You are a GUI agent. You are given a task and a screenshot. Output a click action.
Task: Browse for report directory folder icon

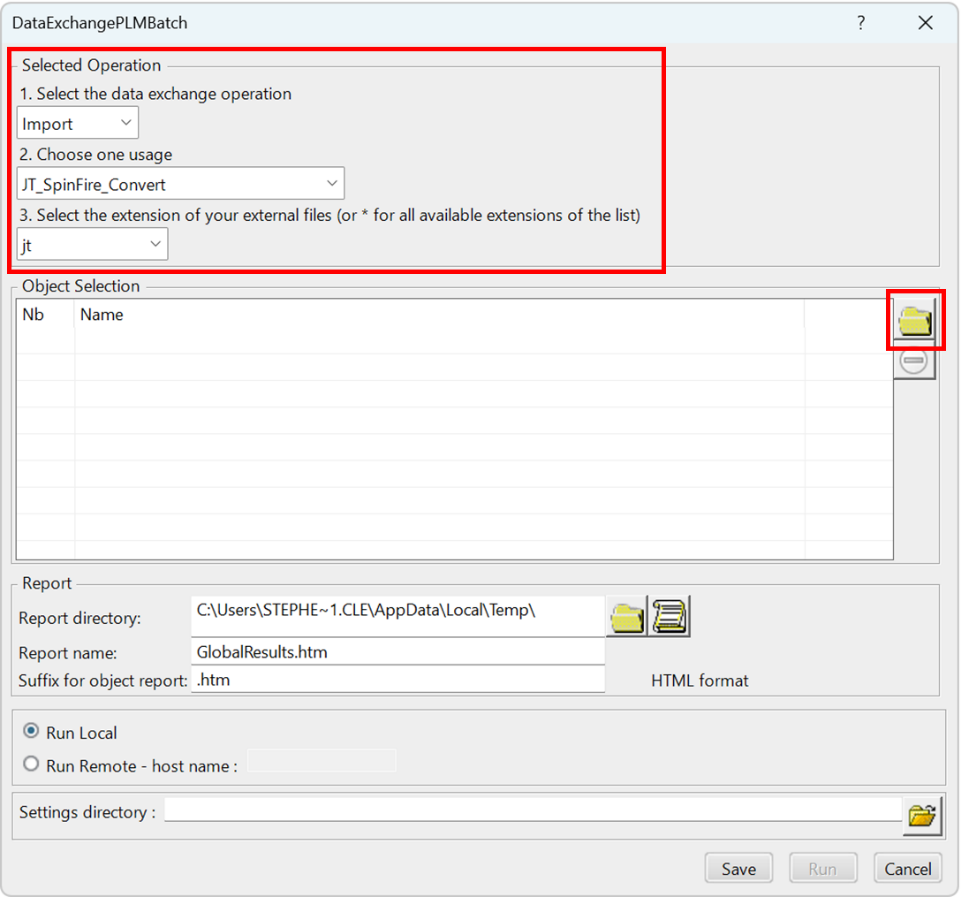pos(626,616)
